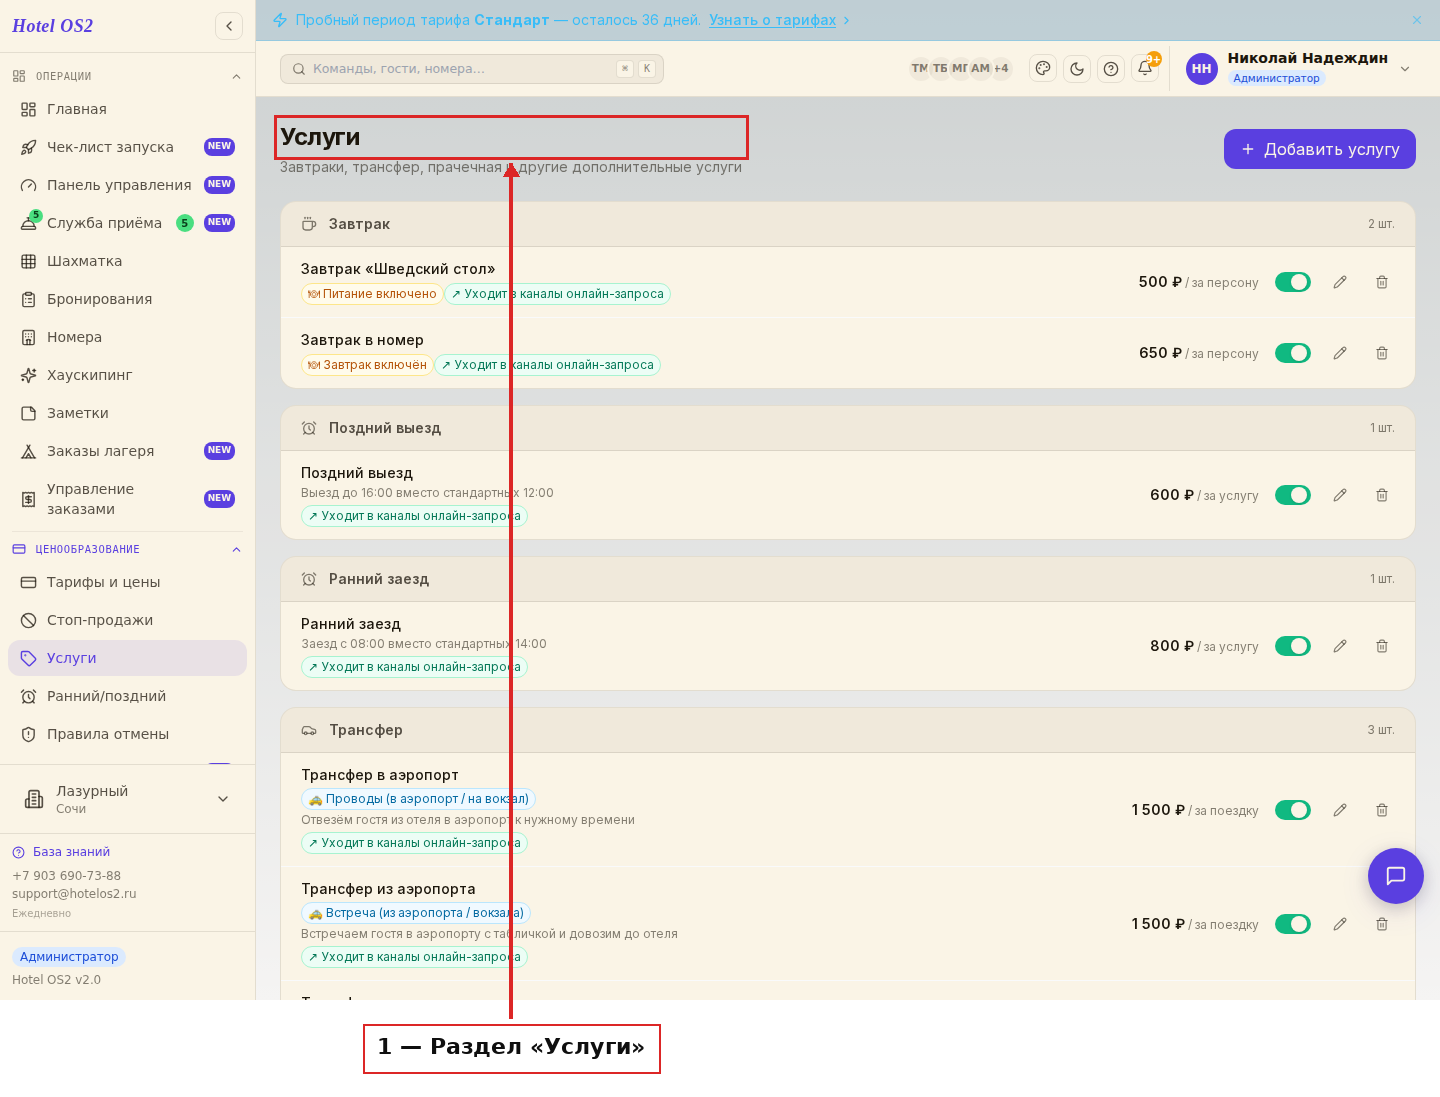Click the Питание включено tag

372,294
